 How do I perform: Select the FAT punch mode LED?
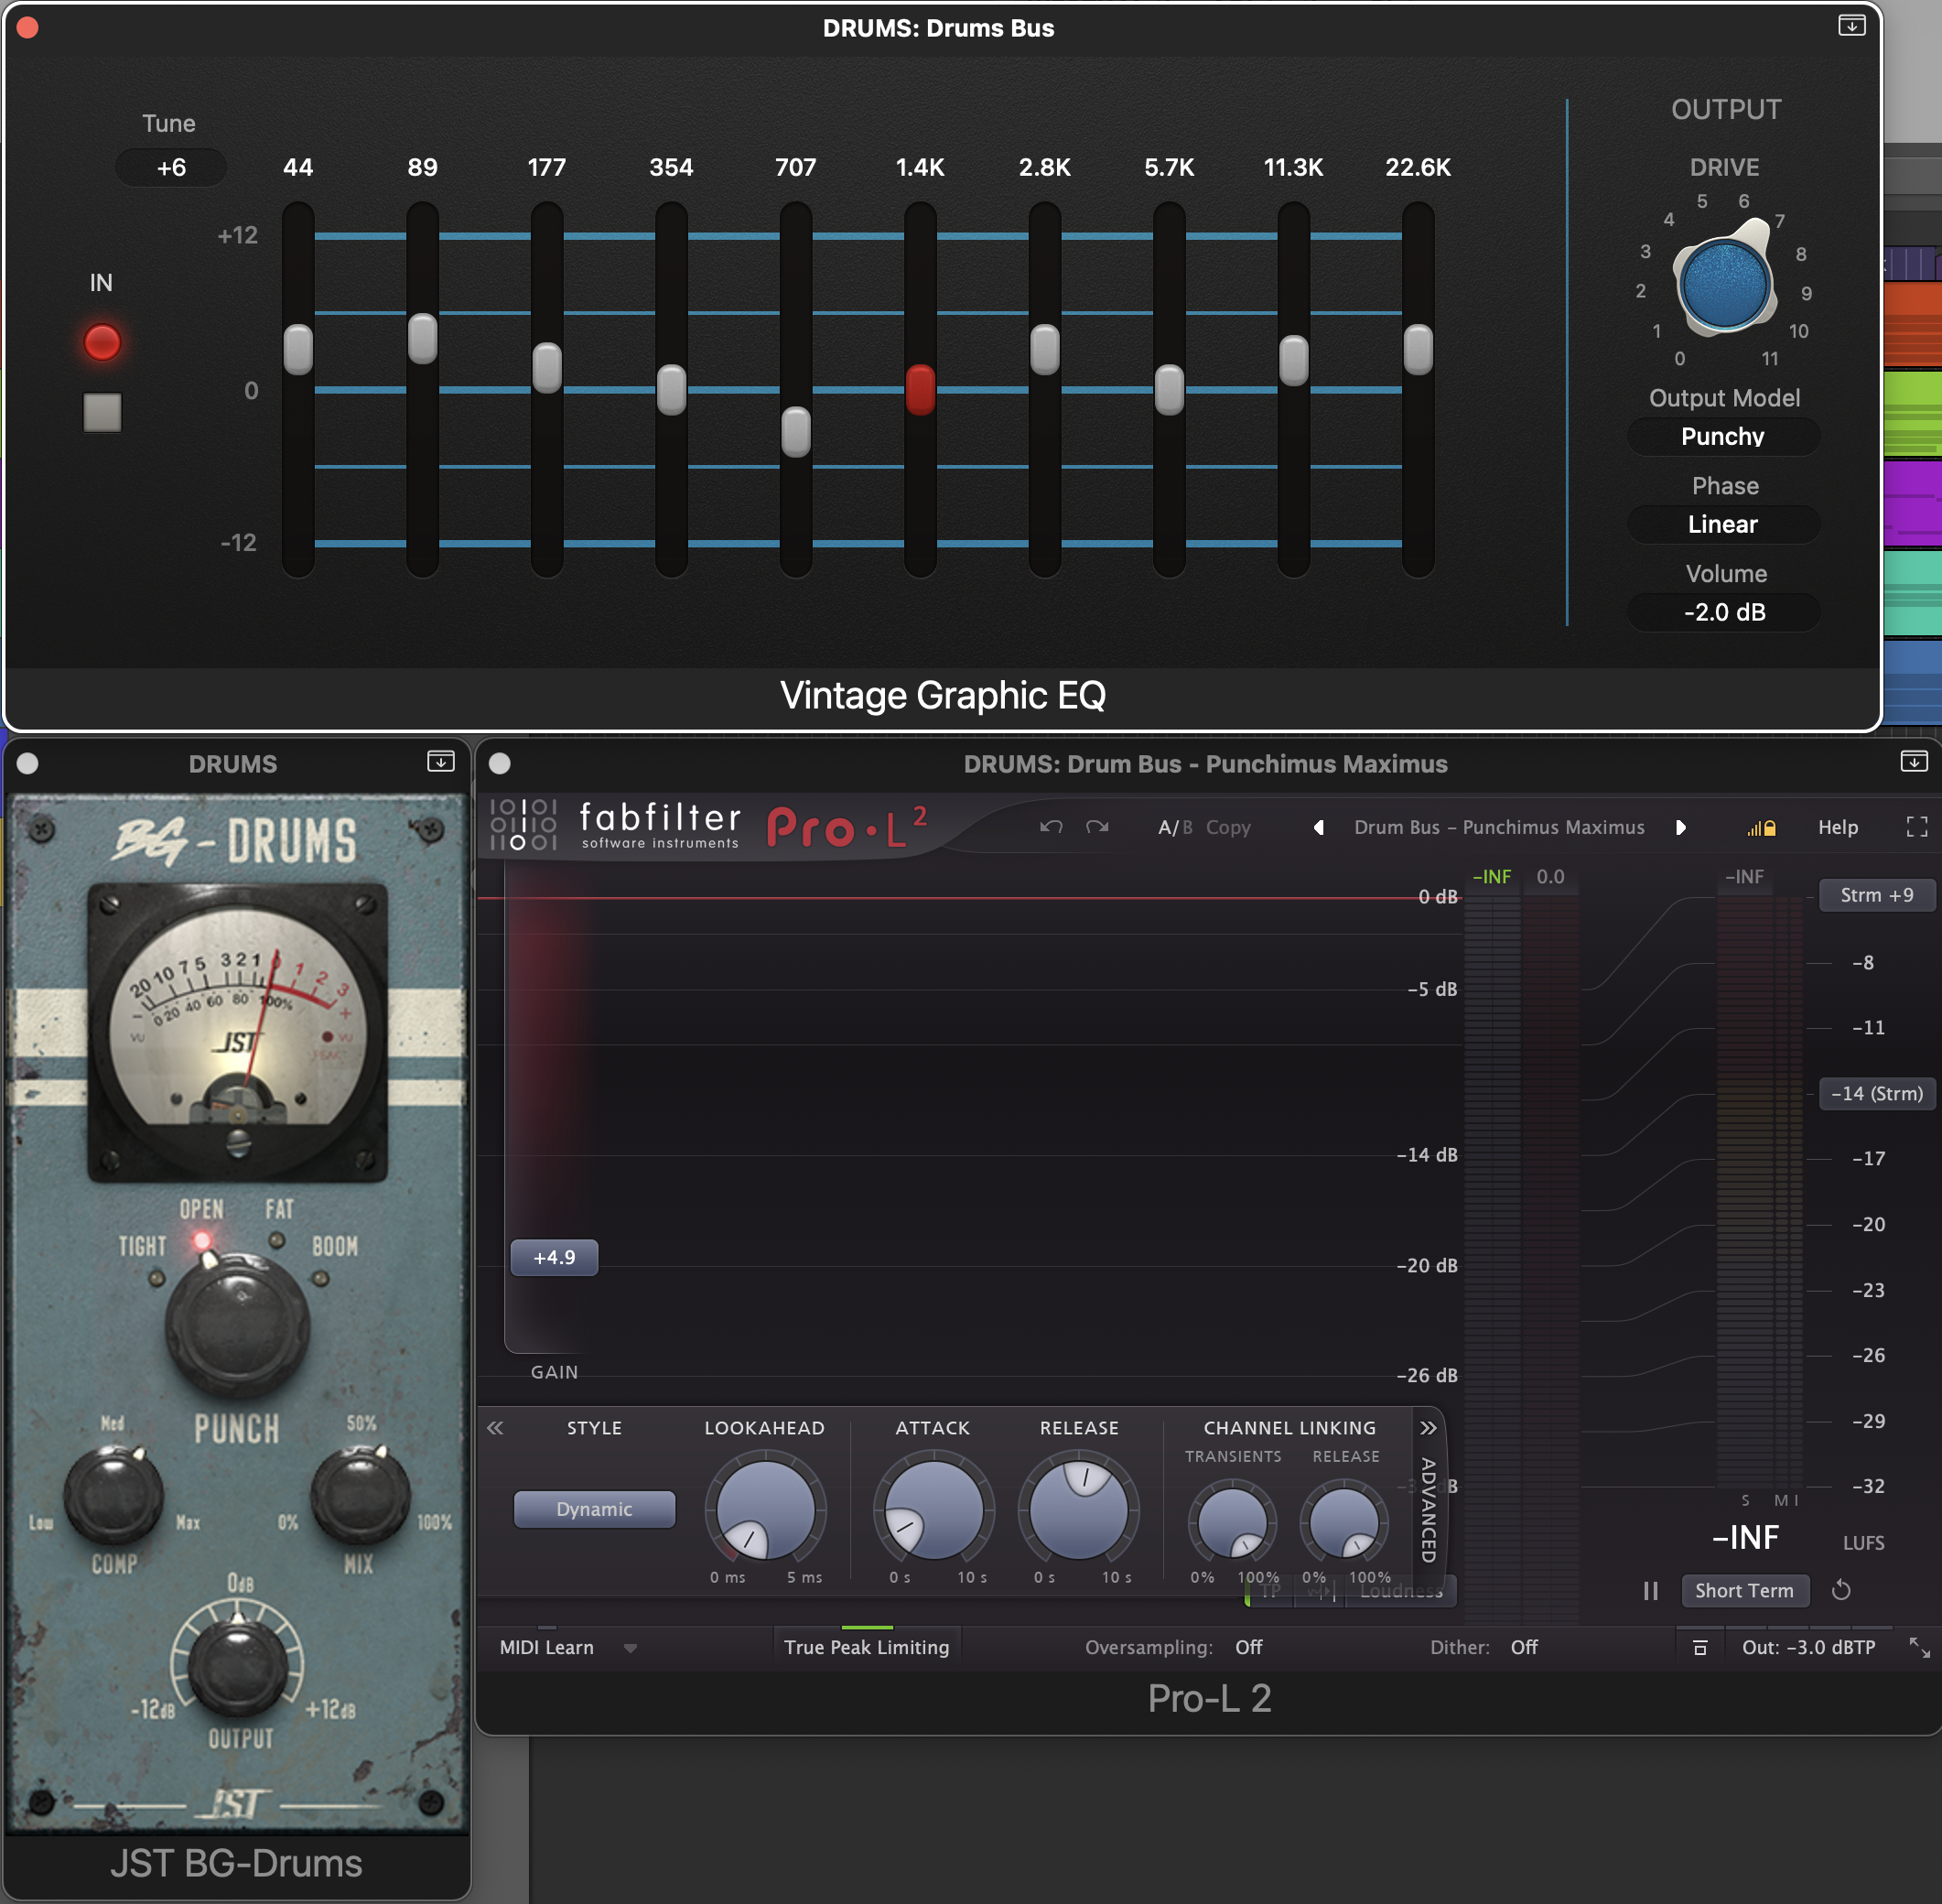[277, 1241]
